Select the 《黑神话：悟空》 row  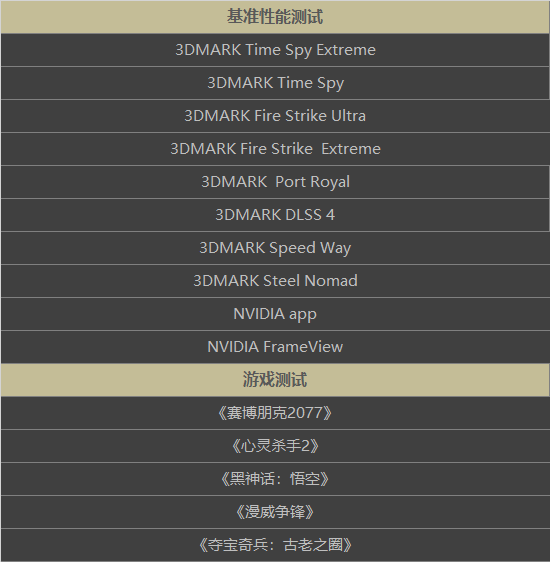pyautogui.click(x=275, y=479)
